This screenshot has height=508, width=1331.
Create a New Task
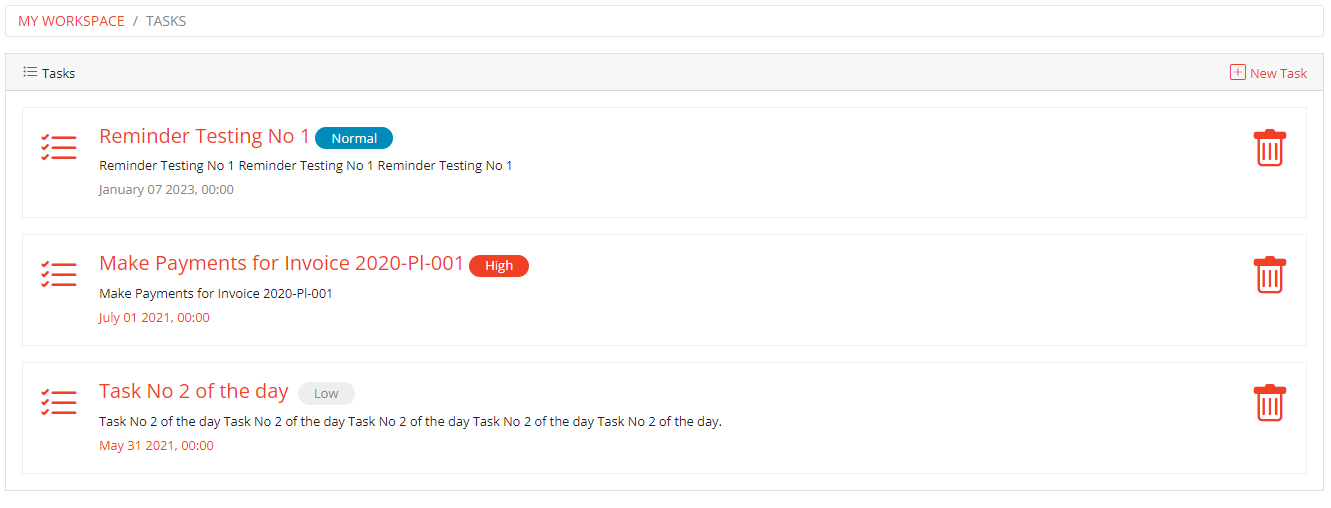tap(1277, 73)
